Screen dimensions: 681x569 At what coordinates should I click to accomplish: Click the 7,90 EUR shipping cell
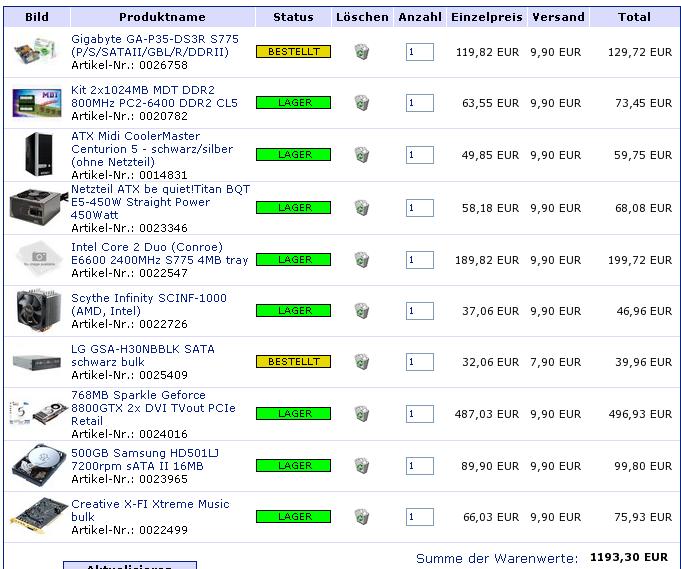point(555,362)
